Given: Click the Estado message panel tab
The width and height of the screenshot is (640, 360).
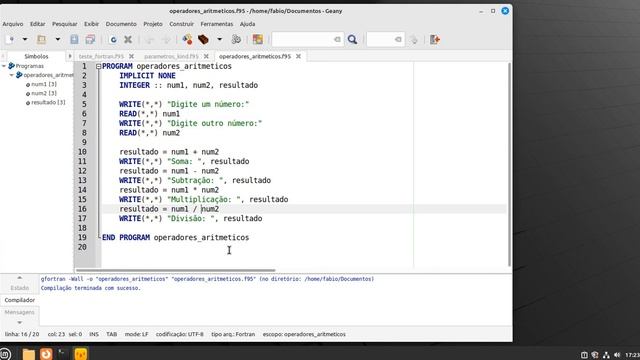Looking at the screenshot, I should tap(20, 288).
